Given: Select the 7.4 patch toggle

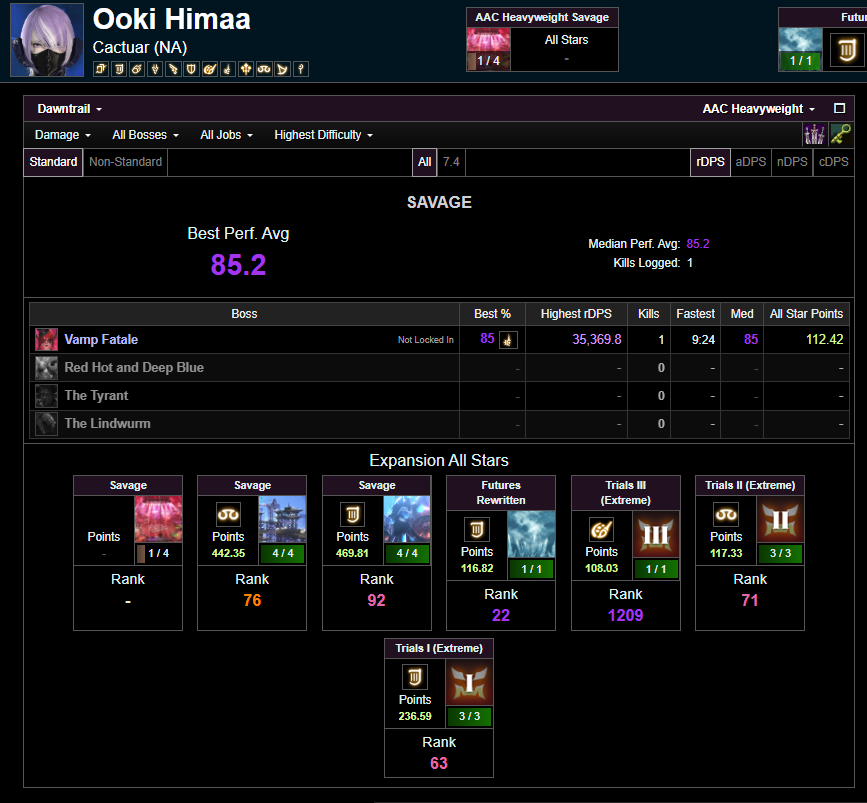Looking at the screenshot, I should point(451,162).
